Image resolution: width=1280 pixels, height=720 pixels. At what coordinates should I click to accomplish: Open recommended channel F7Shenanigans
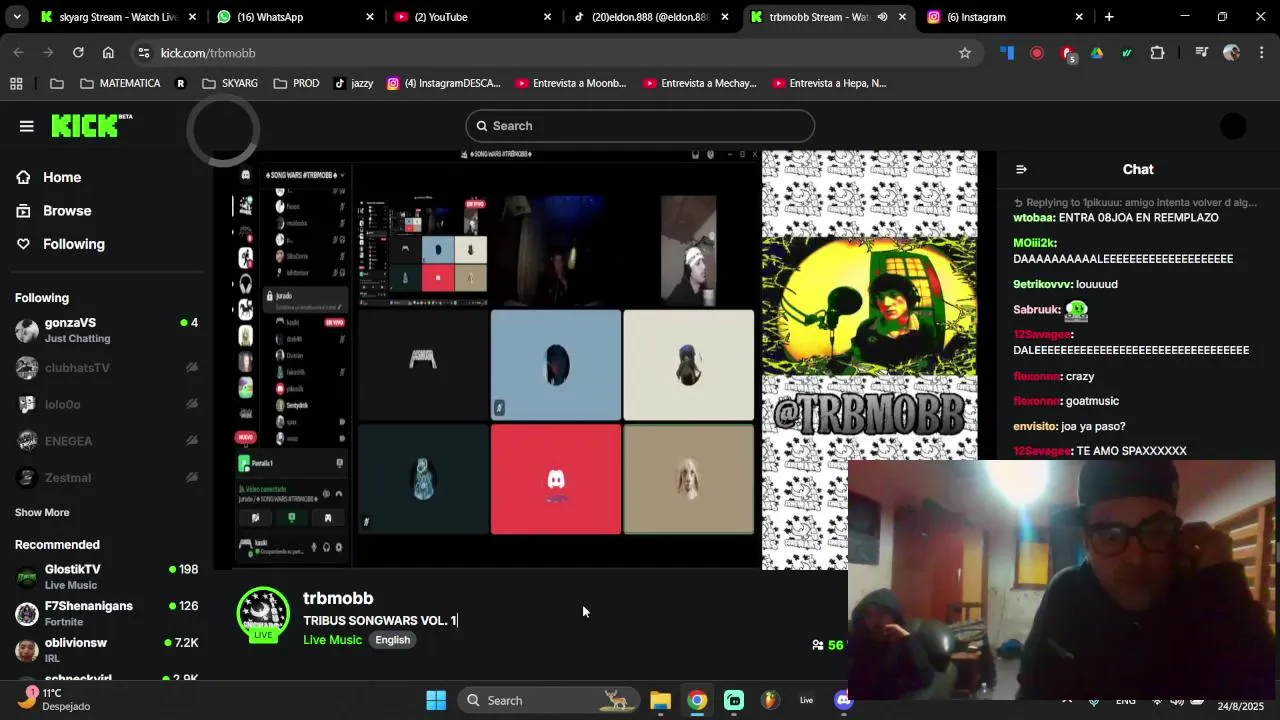coord(106,613)
